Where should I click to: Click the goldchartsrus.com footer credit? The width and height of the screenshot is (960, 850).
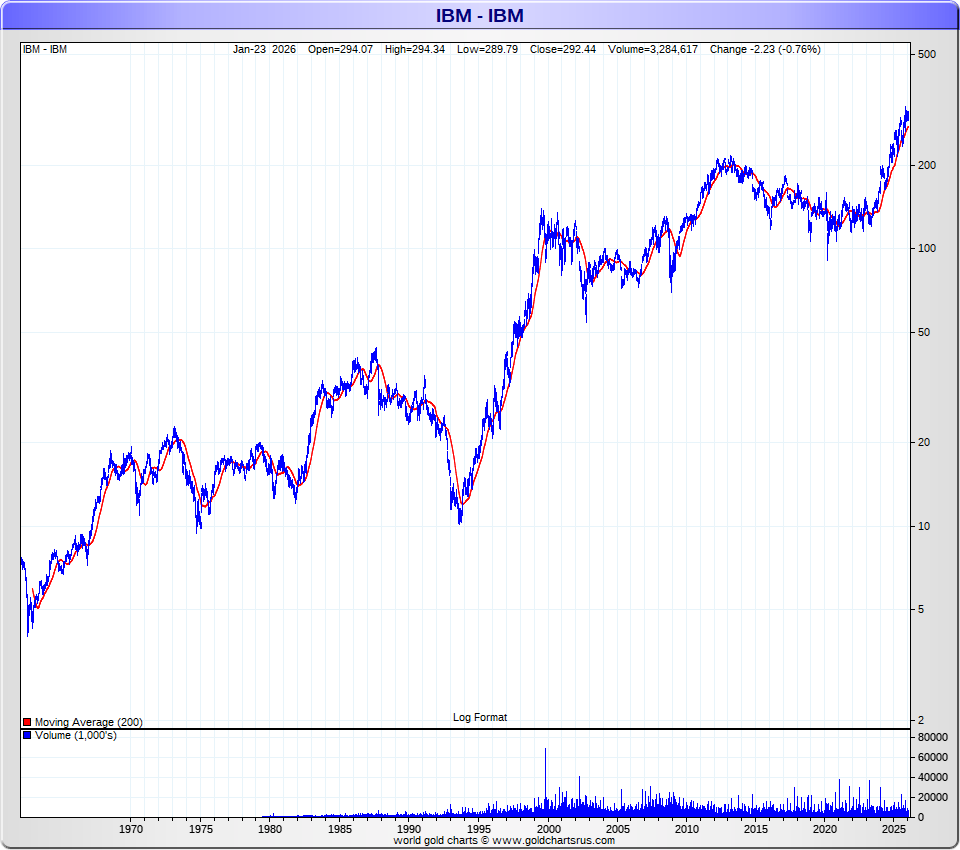point(504,841)
